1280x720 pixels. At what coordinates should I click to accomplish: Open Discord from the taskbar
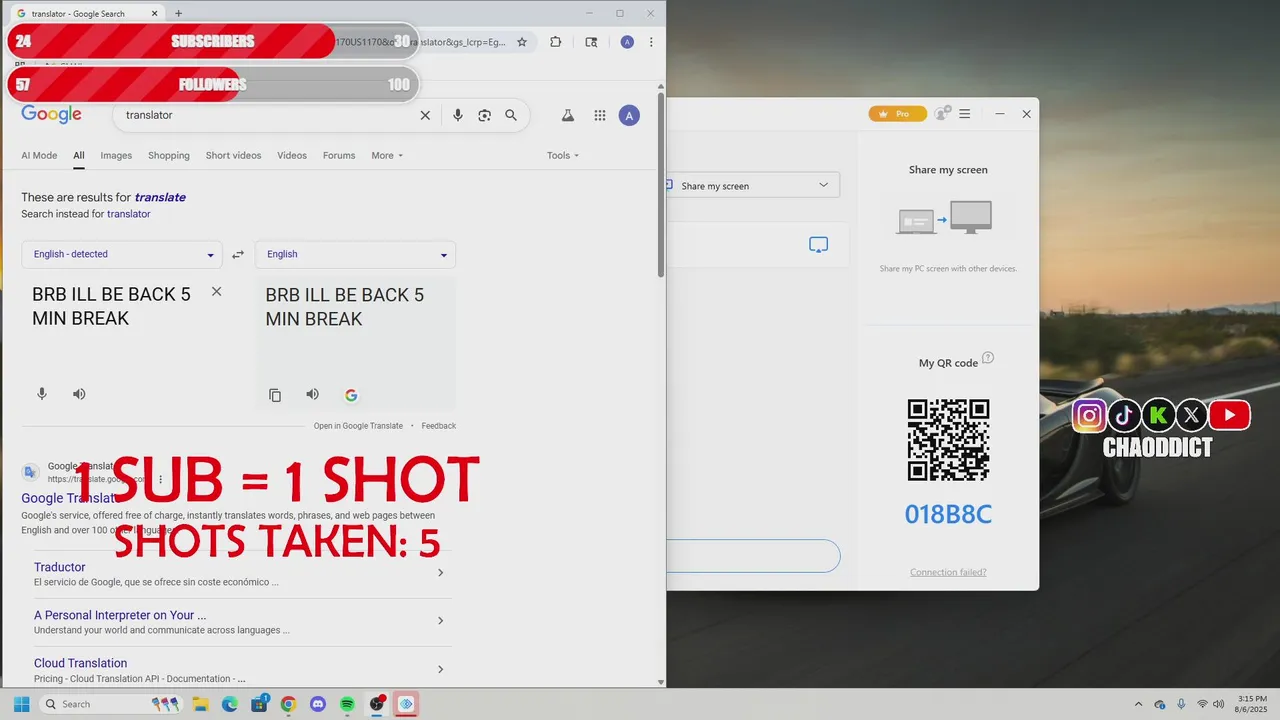[x=318, y=704]
